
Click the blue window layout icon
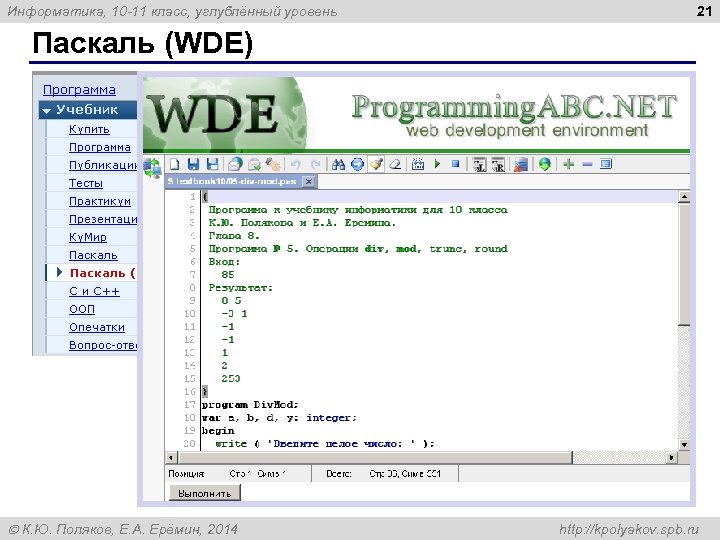[x=606, y=163]
